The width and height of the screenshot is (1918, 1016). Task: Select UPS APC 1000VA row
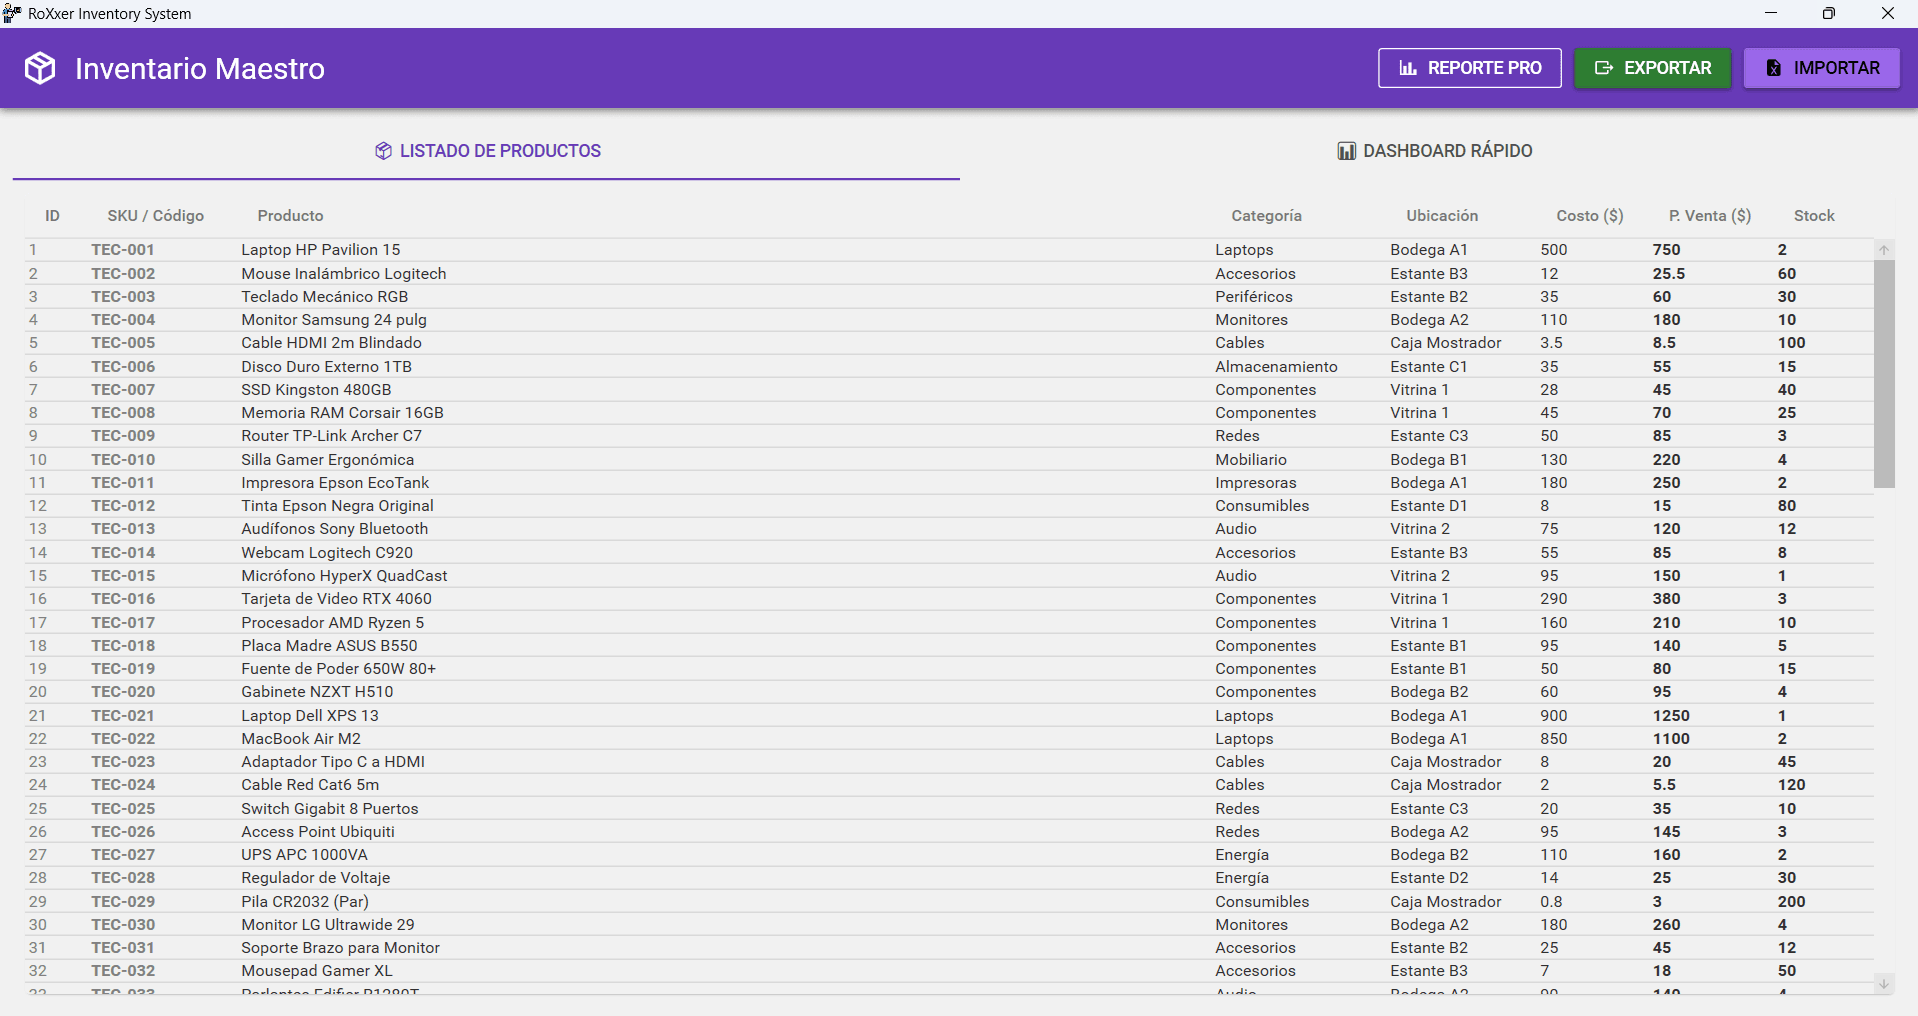tap(949, 855)
